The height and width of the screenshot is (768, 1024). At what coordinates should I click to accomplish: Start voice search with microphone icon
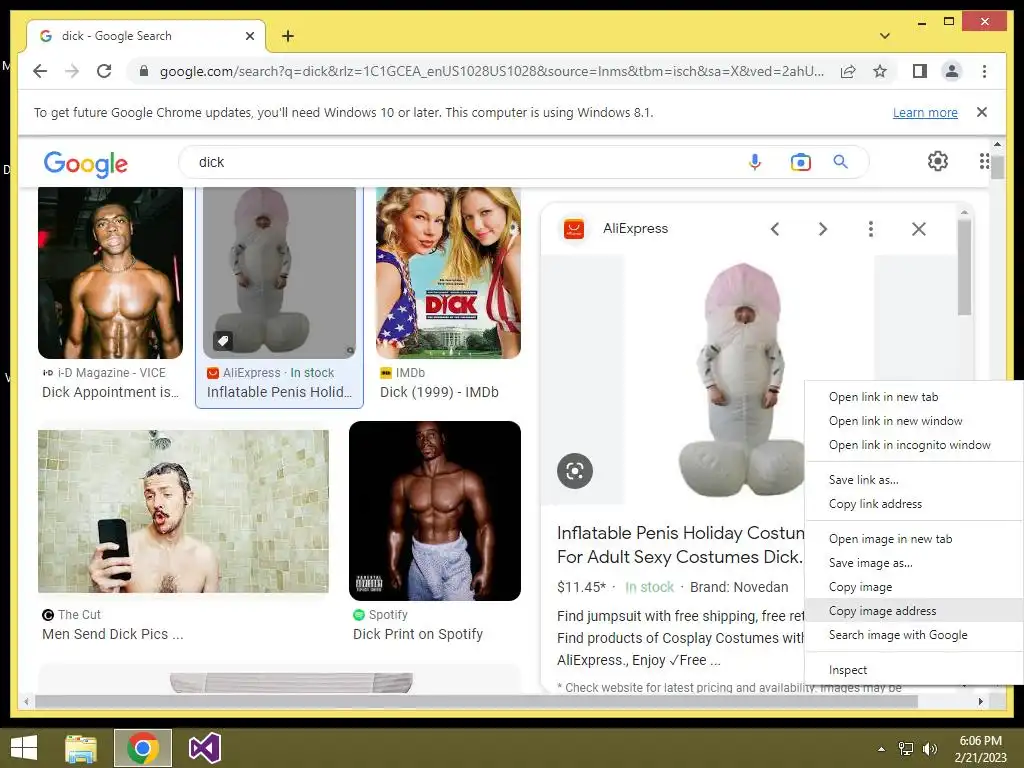pos(754,162)
